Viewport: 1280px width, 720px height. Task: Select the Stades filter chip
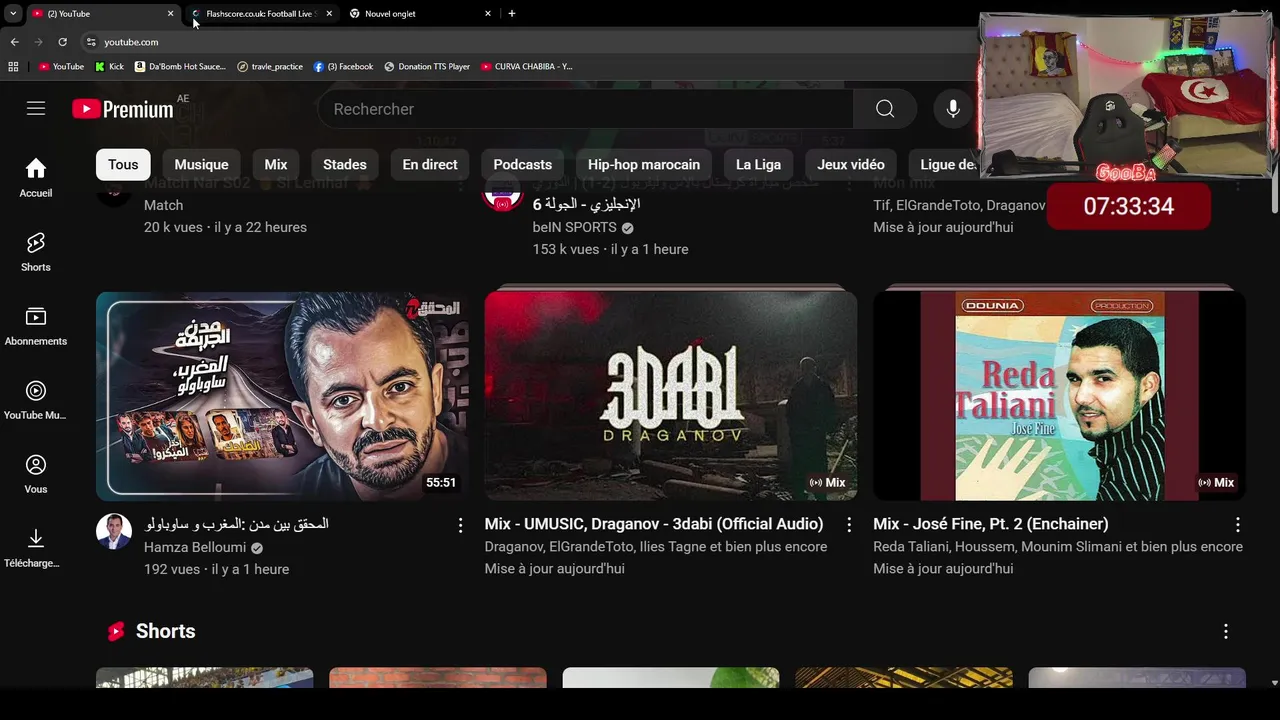pos(345,165)
